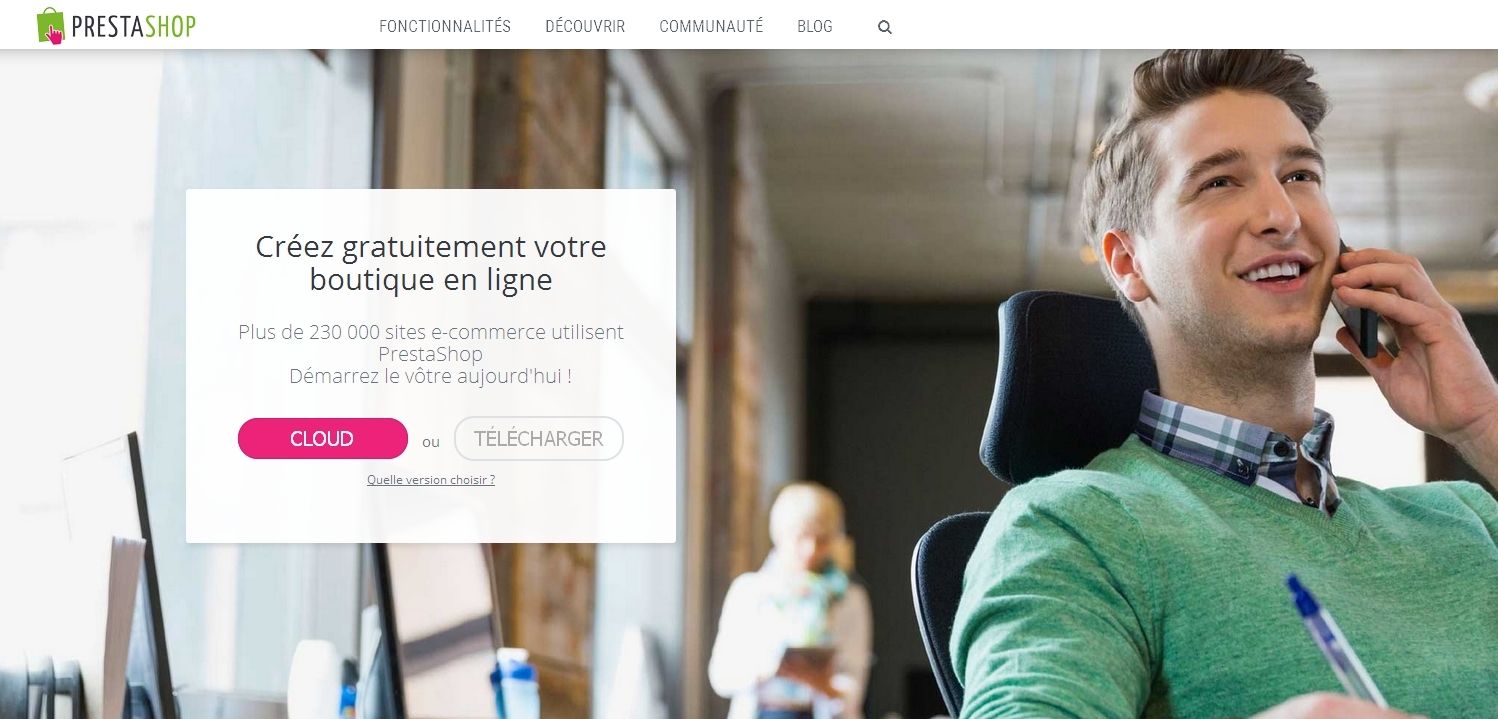Click the PrestaShop wordmark in header

(x=133, y=27)
